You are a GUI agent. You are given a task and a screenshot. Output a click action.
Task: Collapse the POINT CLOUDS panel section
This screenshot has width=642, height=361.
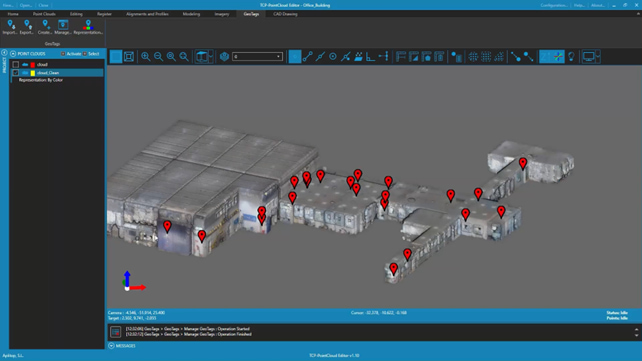(x=13, y=54)
